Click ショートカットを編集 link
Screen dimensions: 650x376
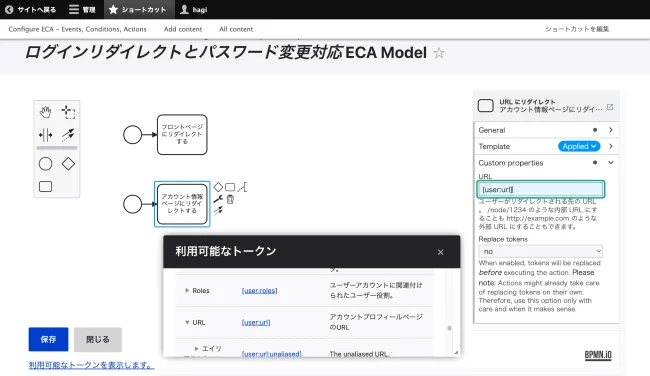[577, 29]
